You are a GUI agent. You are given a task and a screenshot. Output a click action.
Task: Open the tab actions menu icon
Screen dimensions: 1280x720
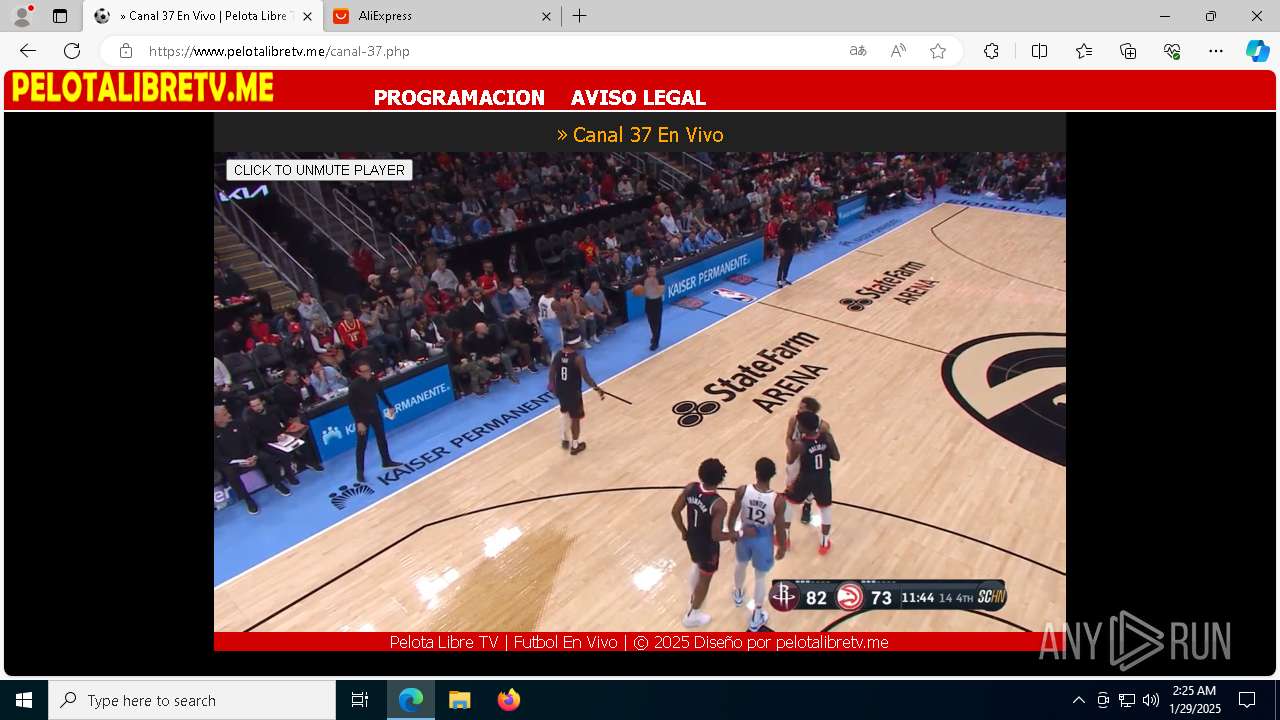click(x=60, y=16)
